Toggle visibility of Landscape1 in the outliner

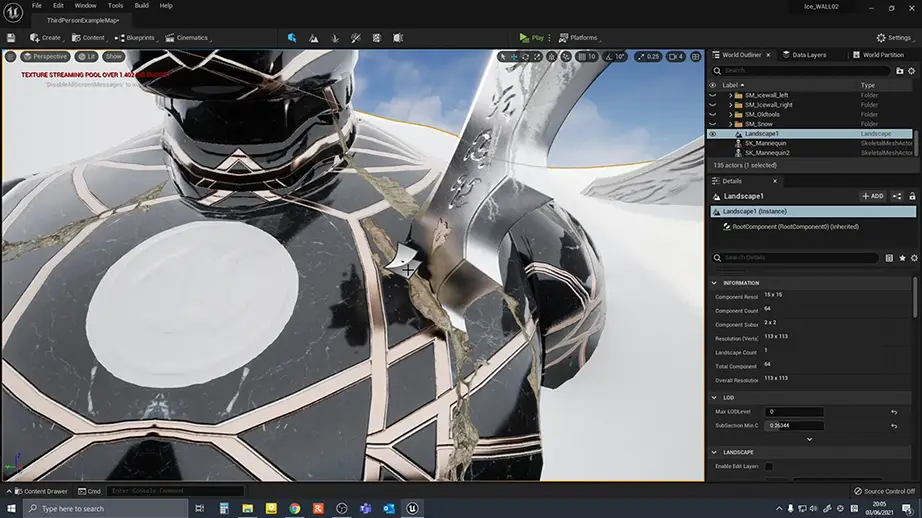coord(712,133)
